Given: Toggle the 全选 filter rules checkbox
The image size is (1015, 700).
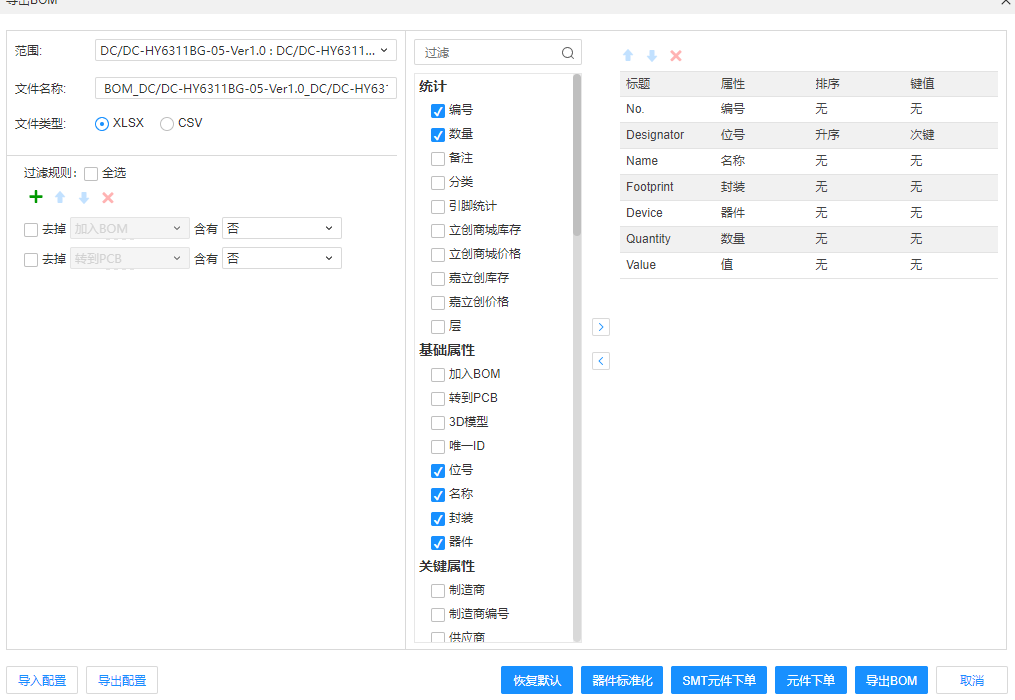Looking at the screenshot, I should point(91,173).
